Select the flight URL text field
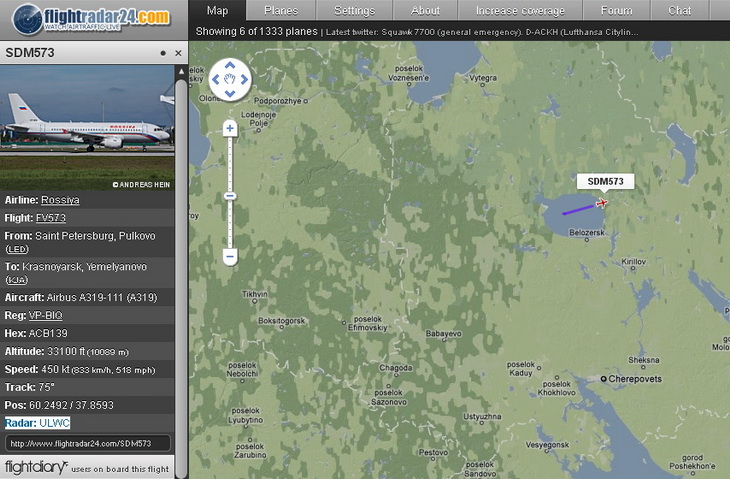The image size is (730, 479). click(88, 444)
